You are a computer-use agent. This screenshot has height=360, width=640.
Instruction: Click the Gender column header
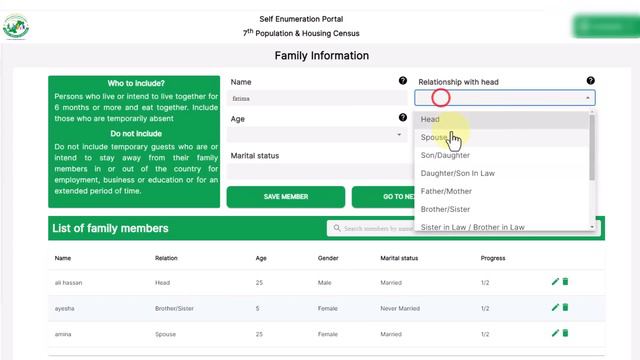point(328,258)
